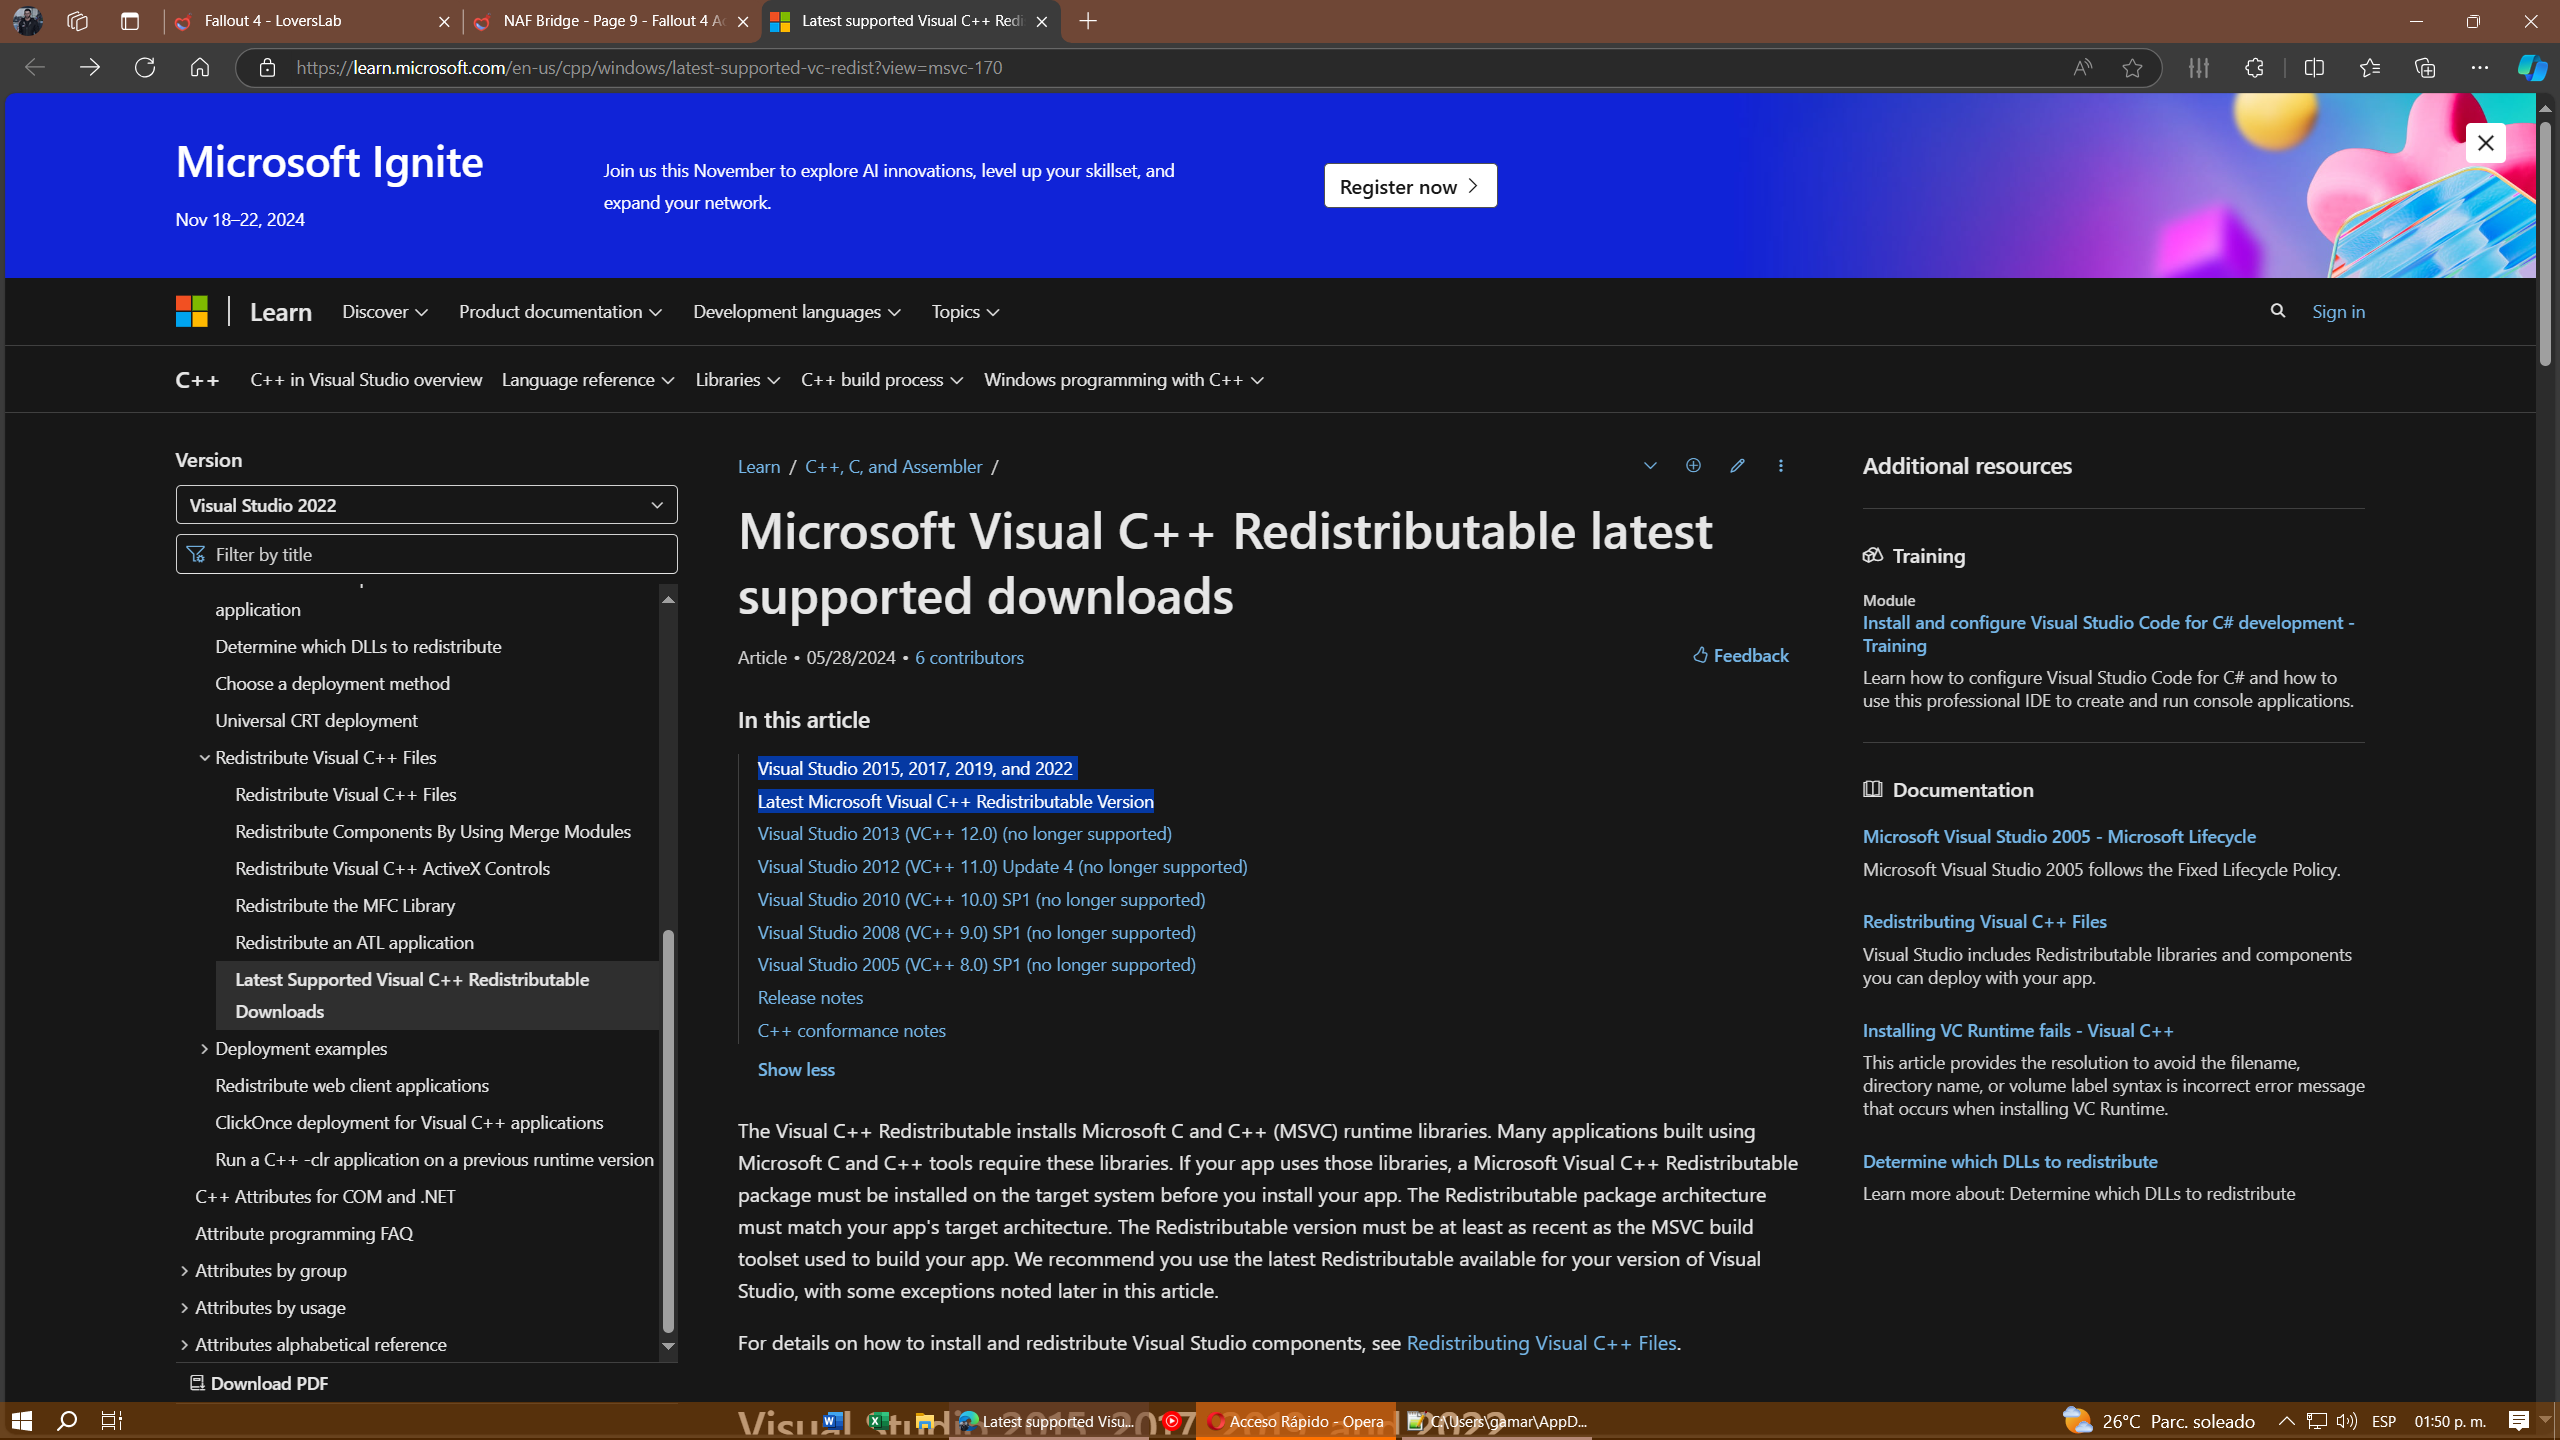The image size is (2560, 1440).
Task: Open the Copilot sidebar icon
Action: point(2531,68)
